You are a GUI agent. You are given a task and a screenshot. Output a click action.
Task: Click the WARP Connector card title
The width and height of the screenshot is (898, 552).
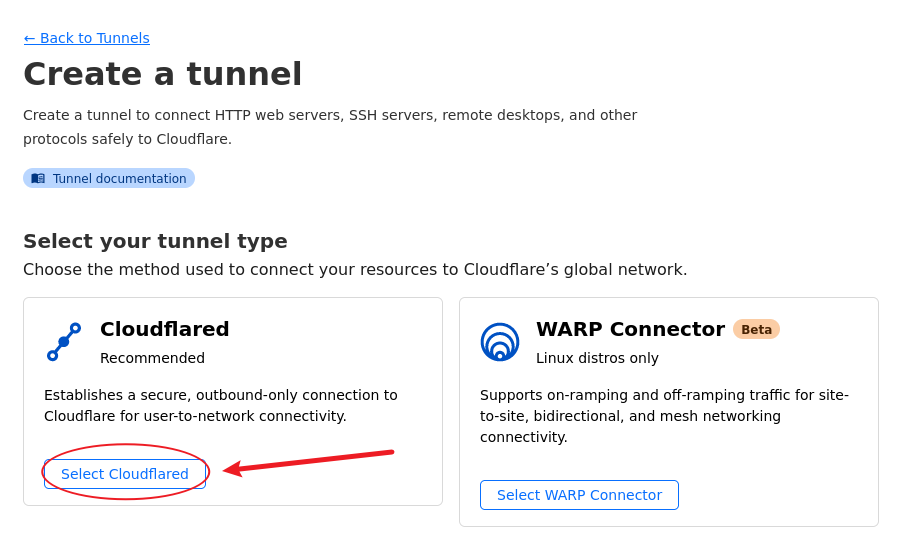[x=630, y=329]
